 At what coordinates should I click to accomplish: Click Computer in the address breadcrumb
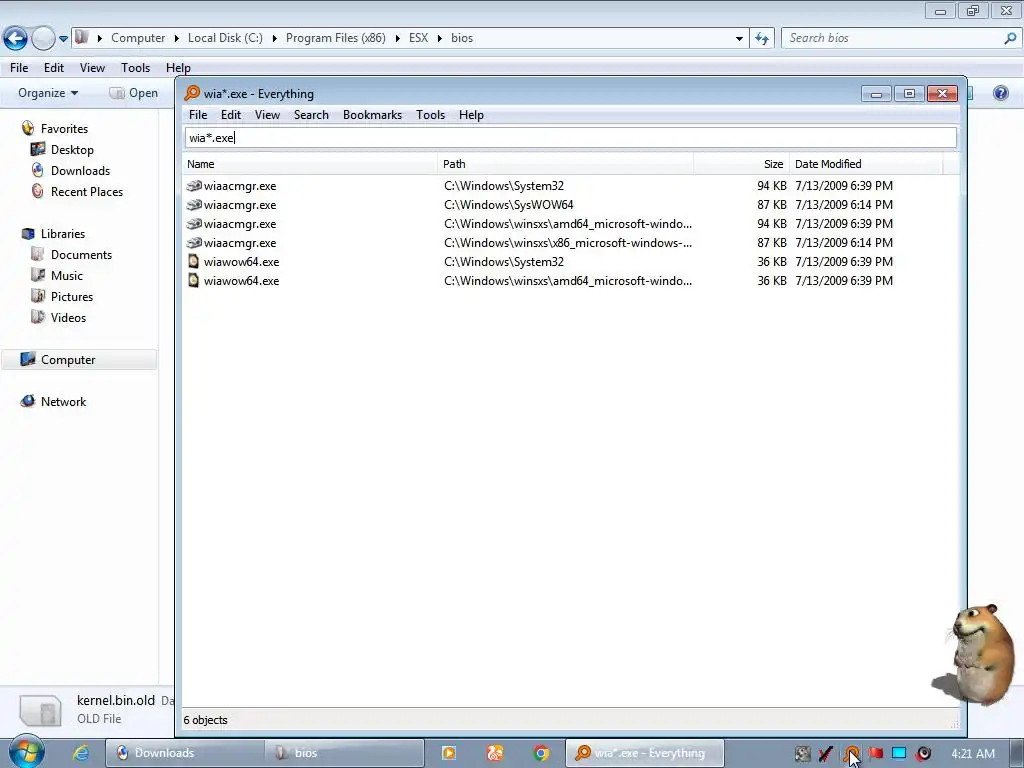pos(138,38)
